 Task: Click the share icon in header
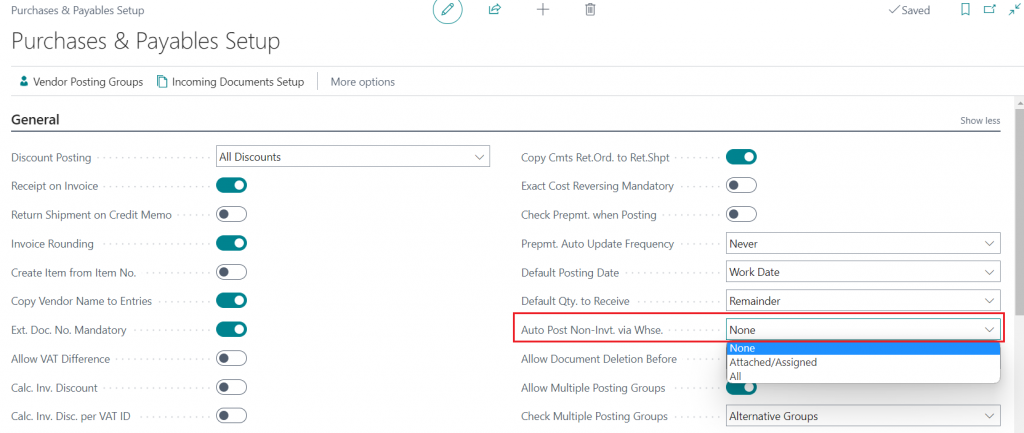(x=494, y=10)
